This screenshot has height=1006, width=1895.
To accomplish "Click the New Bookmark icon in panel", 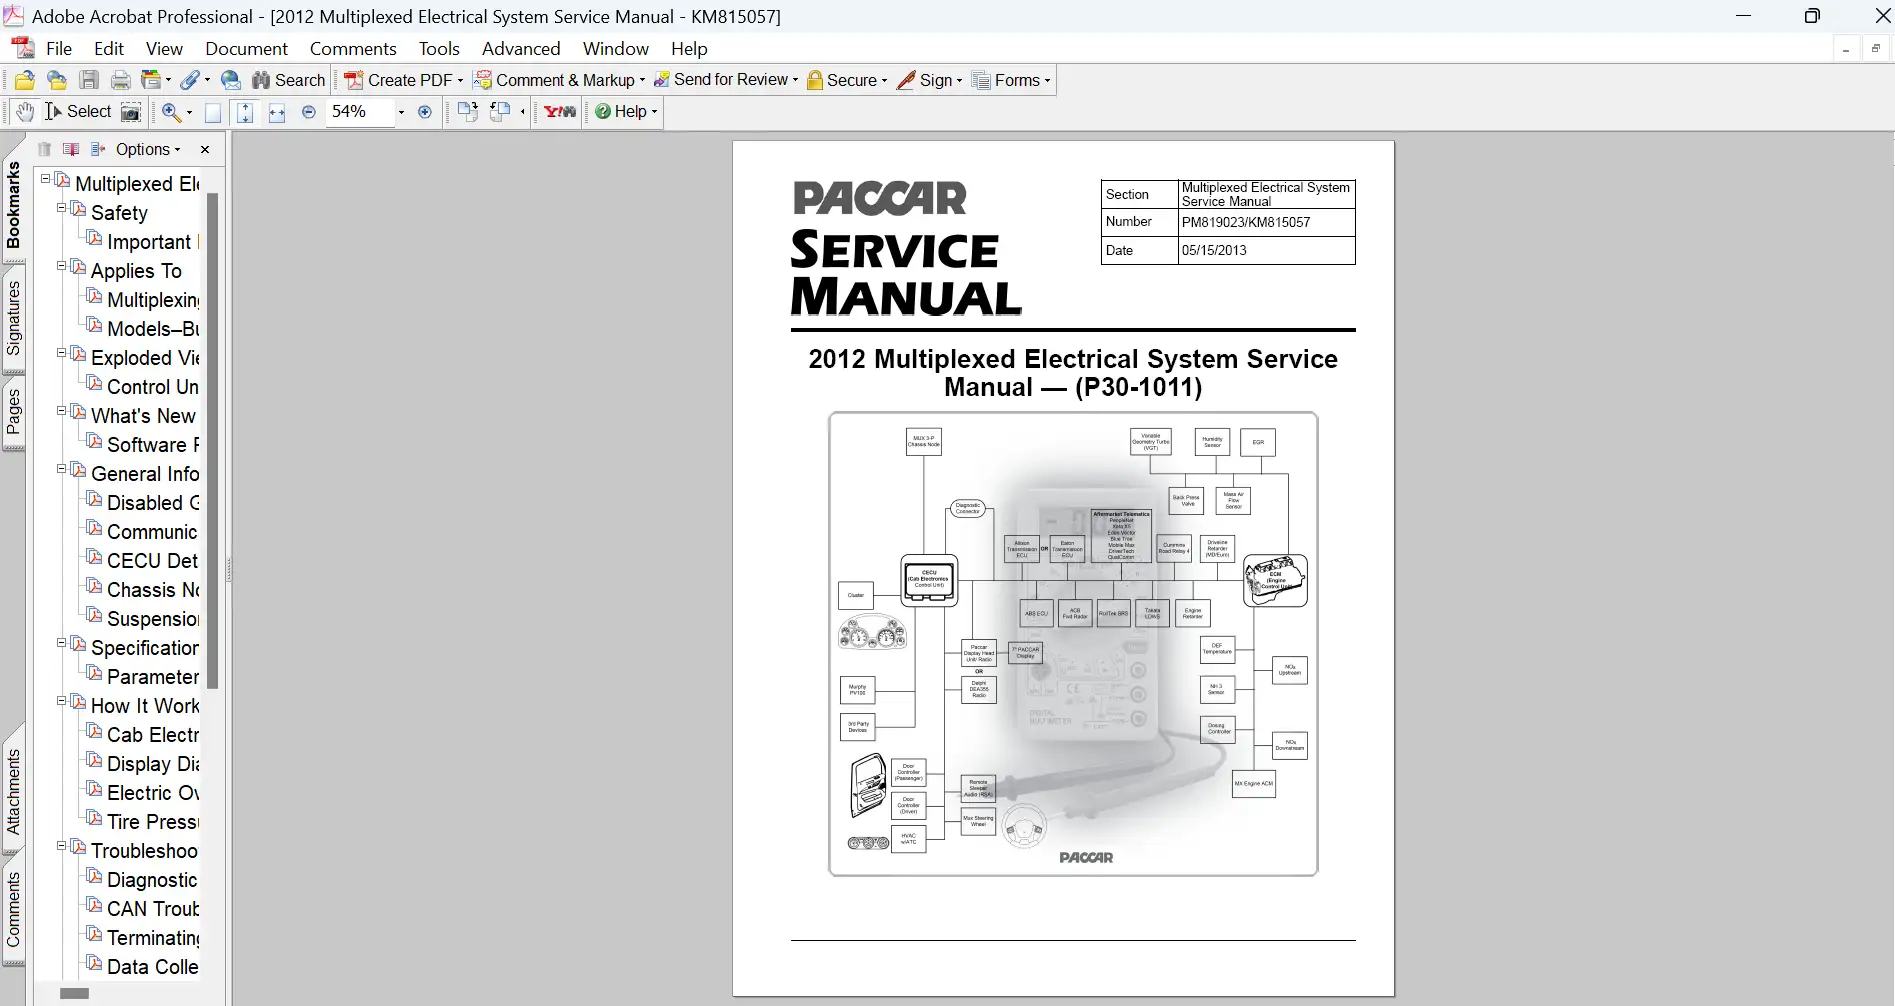I will (x=71, y=149).
